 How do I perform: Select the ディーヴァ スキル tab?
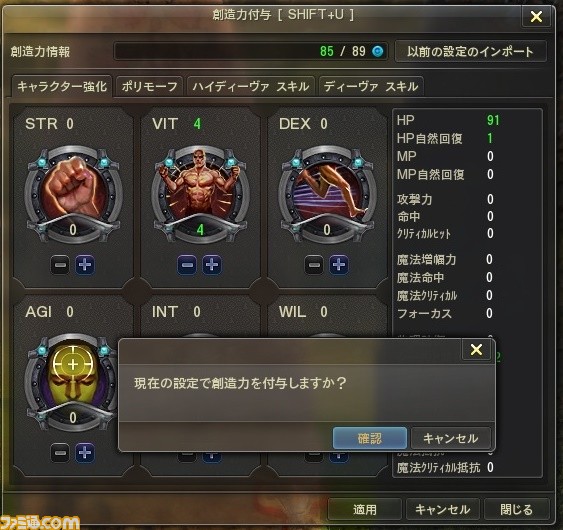click(x=371, y=87)
